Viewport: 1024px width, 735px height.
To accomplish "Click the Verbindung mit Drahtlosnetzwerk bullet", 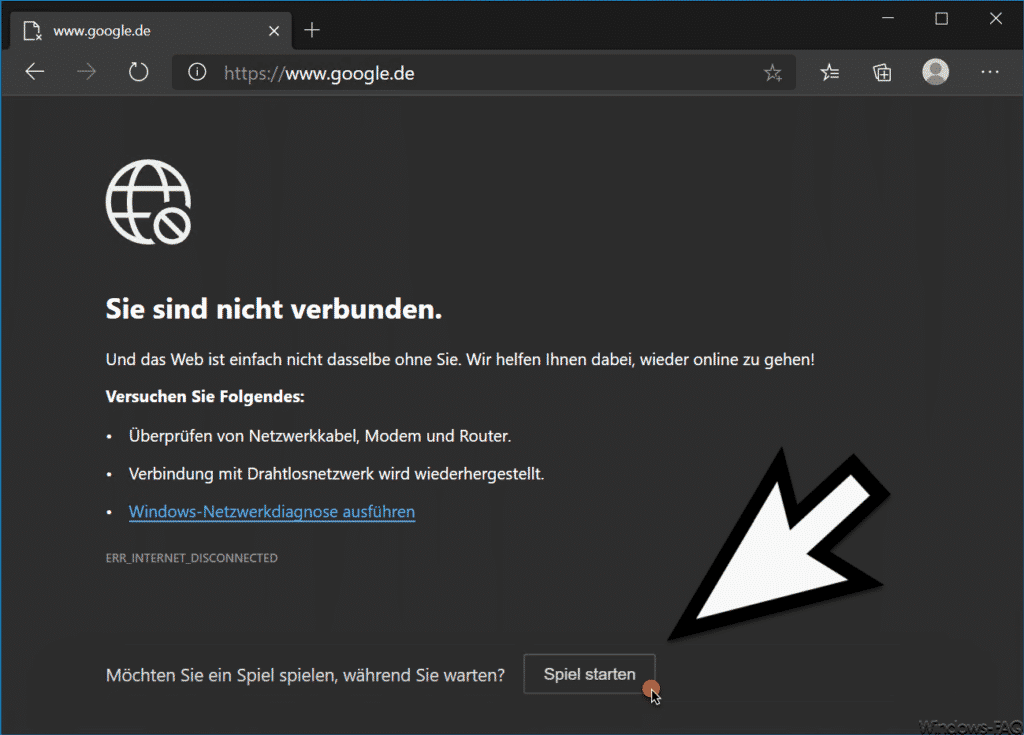I will click(336, 474).
